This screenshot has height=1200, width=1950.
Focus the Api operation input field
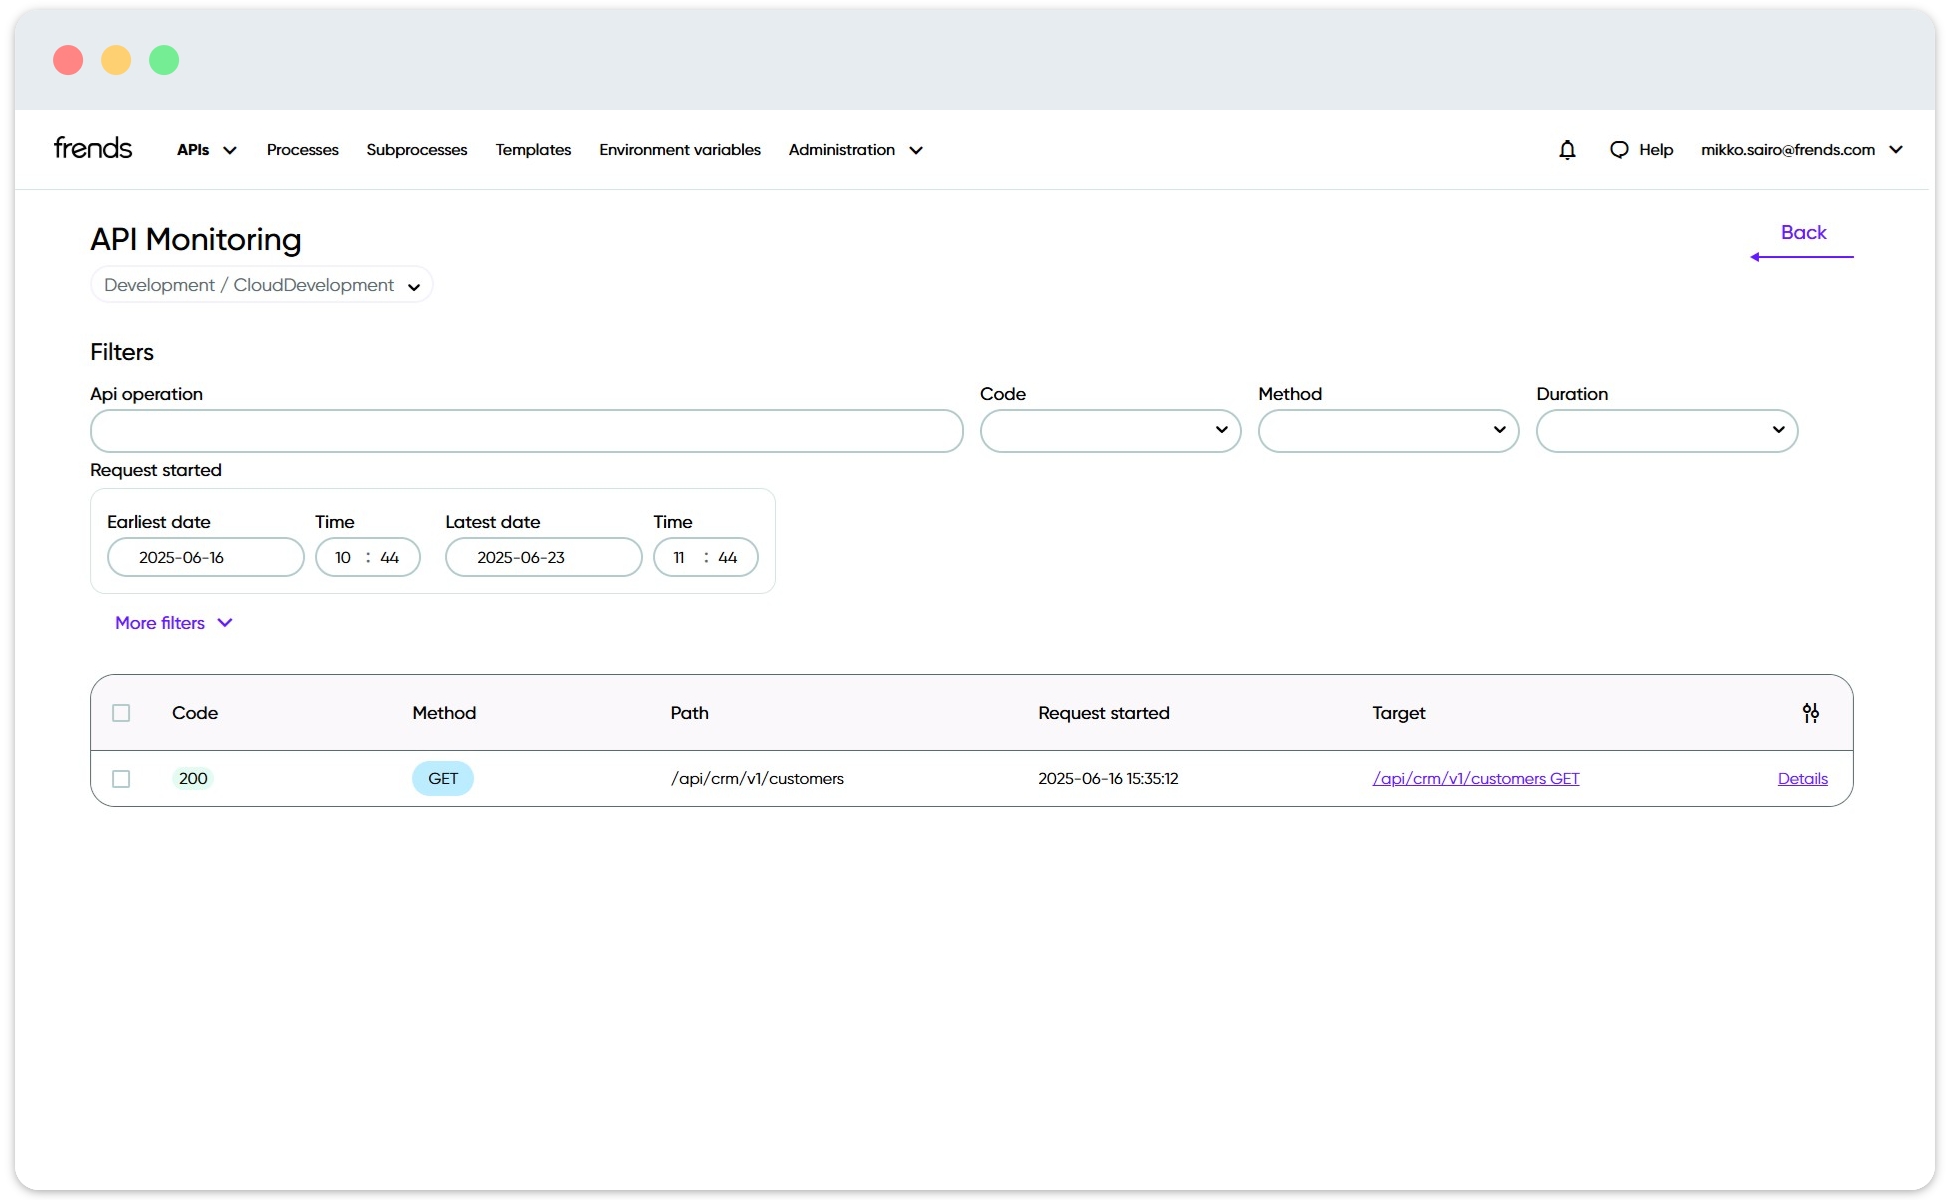coord(526,431)
